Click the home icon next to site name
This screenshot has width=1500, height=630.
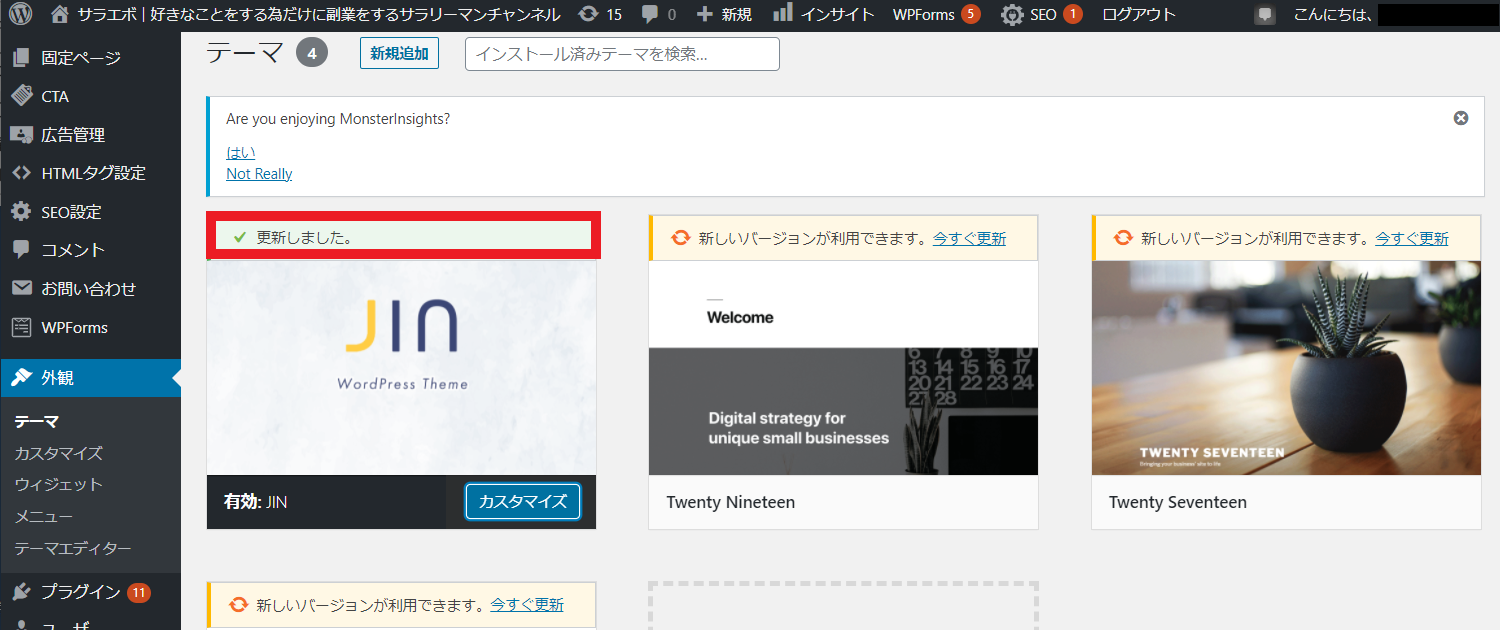click(x=60, y=15)
